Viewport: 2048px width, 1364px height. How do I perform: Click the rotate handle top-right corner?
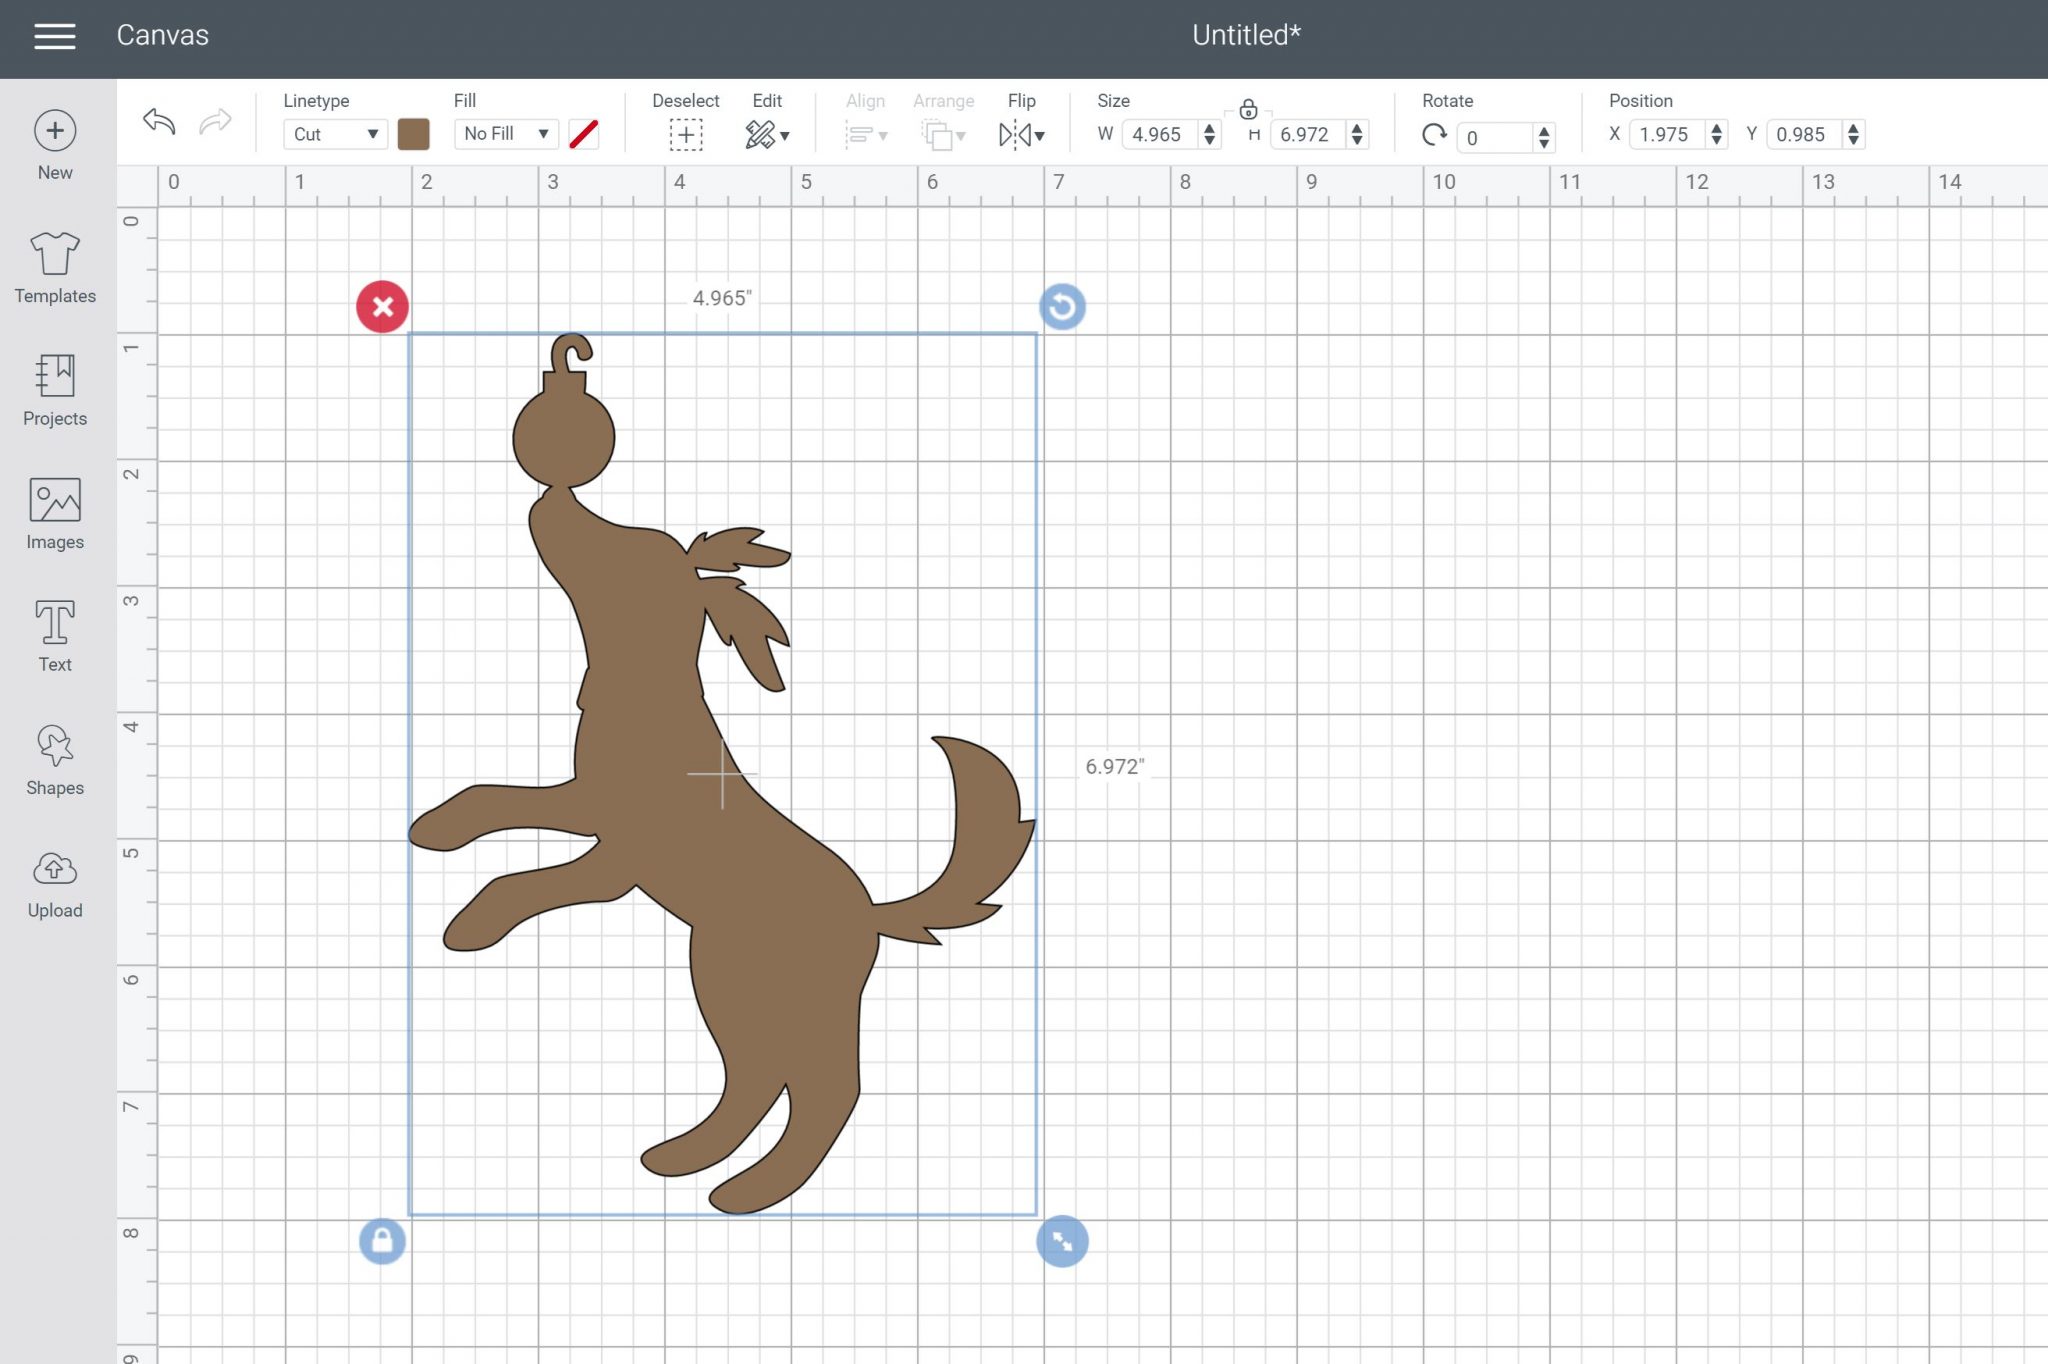[x=1061, y=304]
